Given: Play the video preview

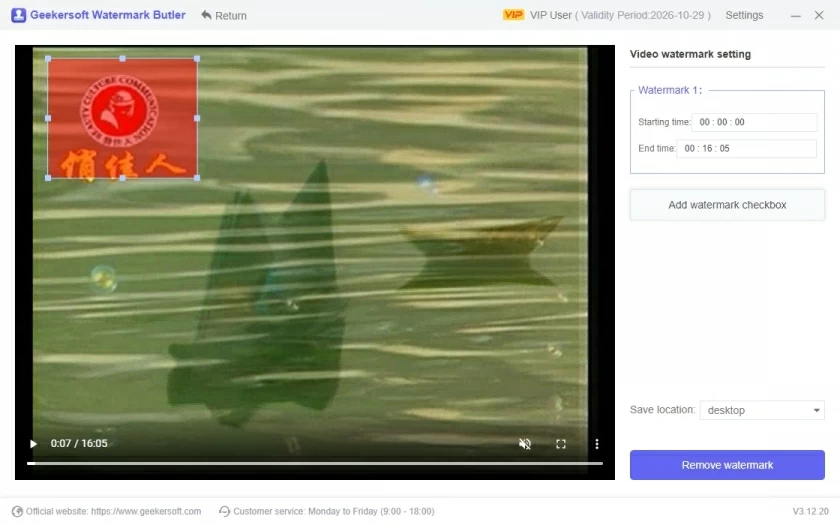Looking at the screenshot, I should (33, 444).
